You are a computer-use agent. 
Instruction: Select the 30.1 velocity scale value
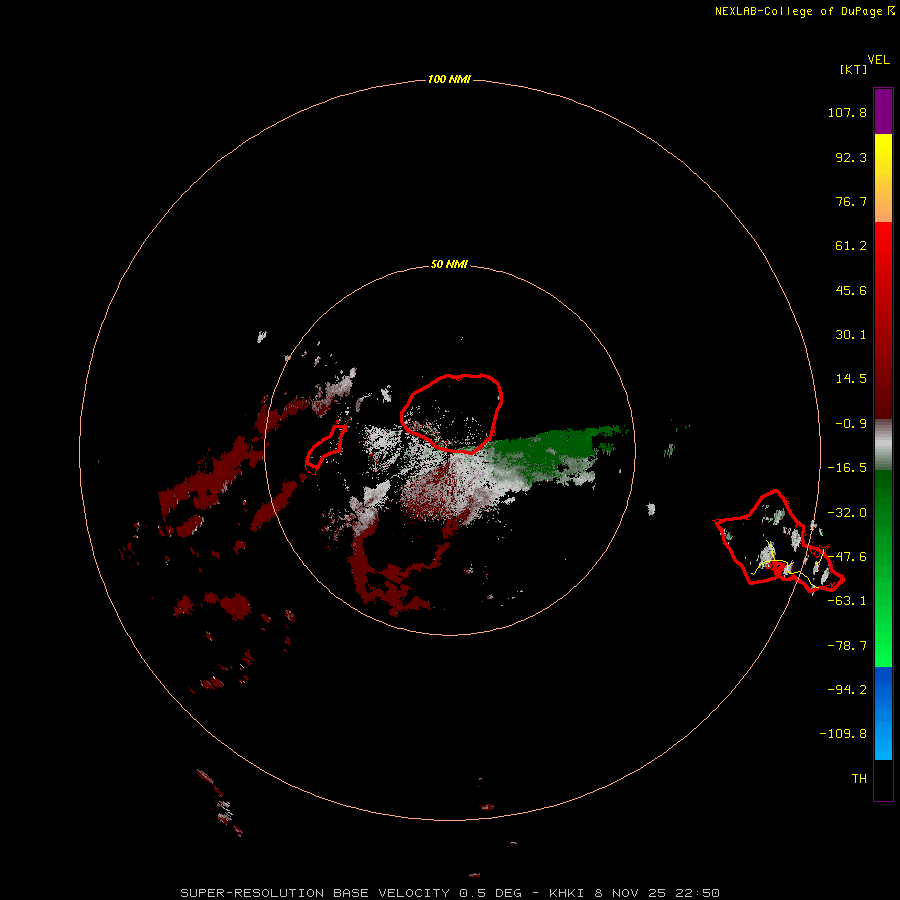[x=851, y=335]
